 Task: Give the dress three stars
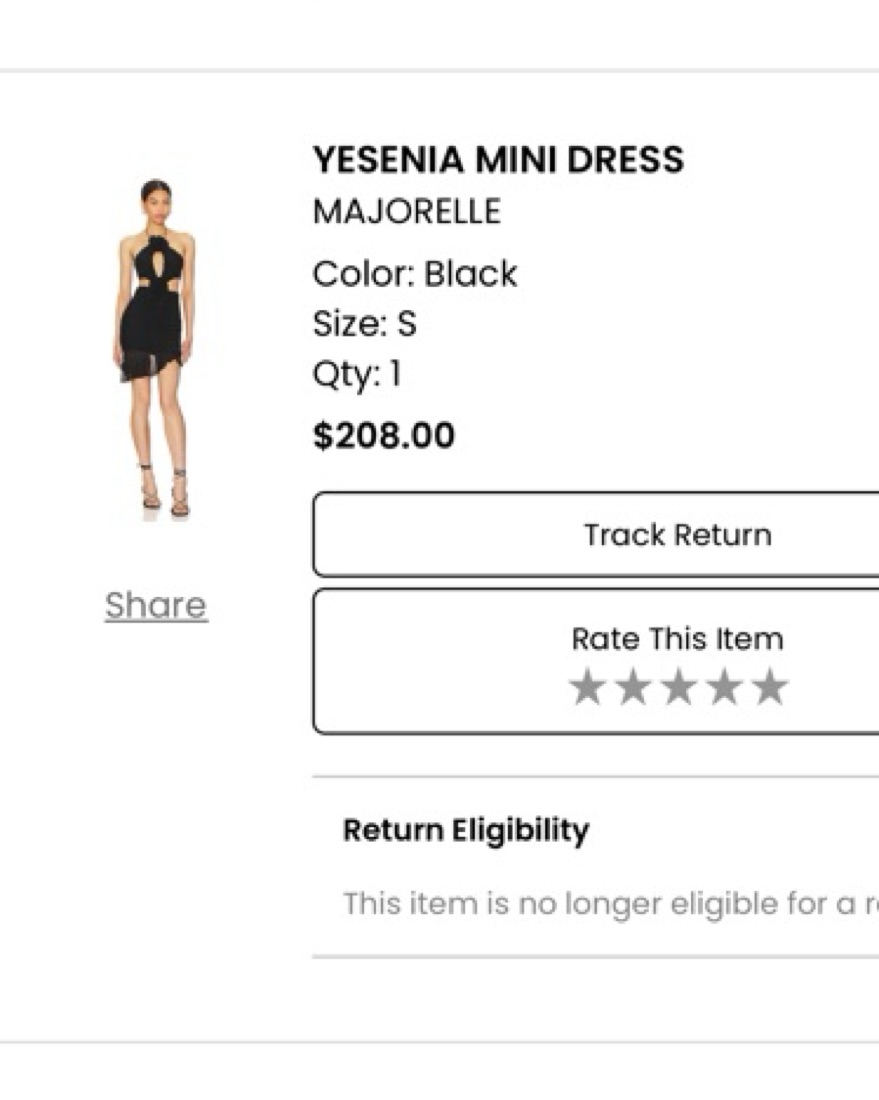tap(679, 688)
